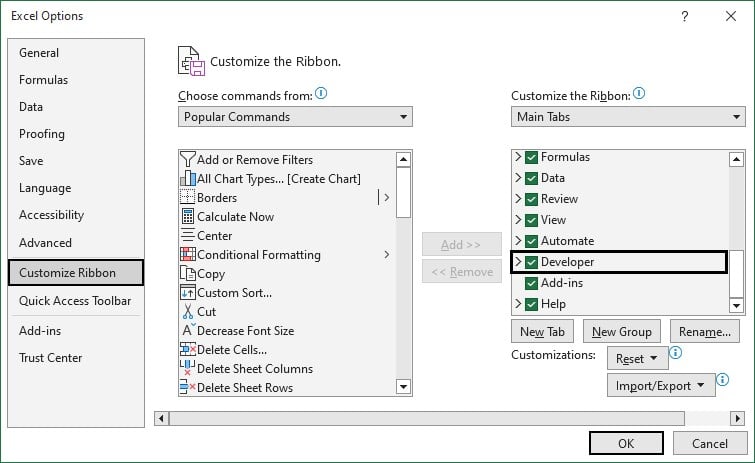Image resolution: width=755 pixels, height=463 pixels.
Task: Click the Add >> button
Action: coord(461,244)
